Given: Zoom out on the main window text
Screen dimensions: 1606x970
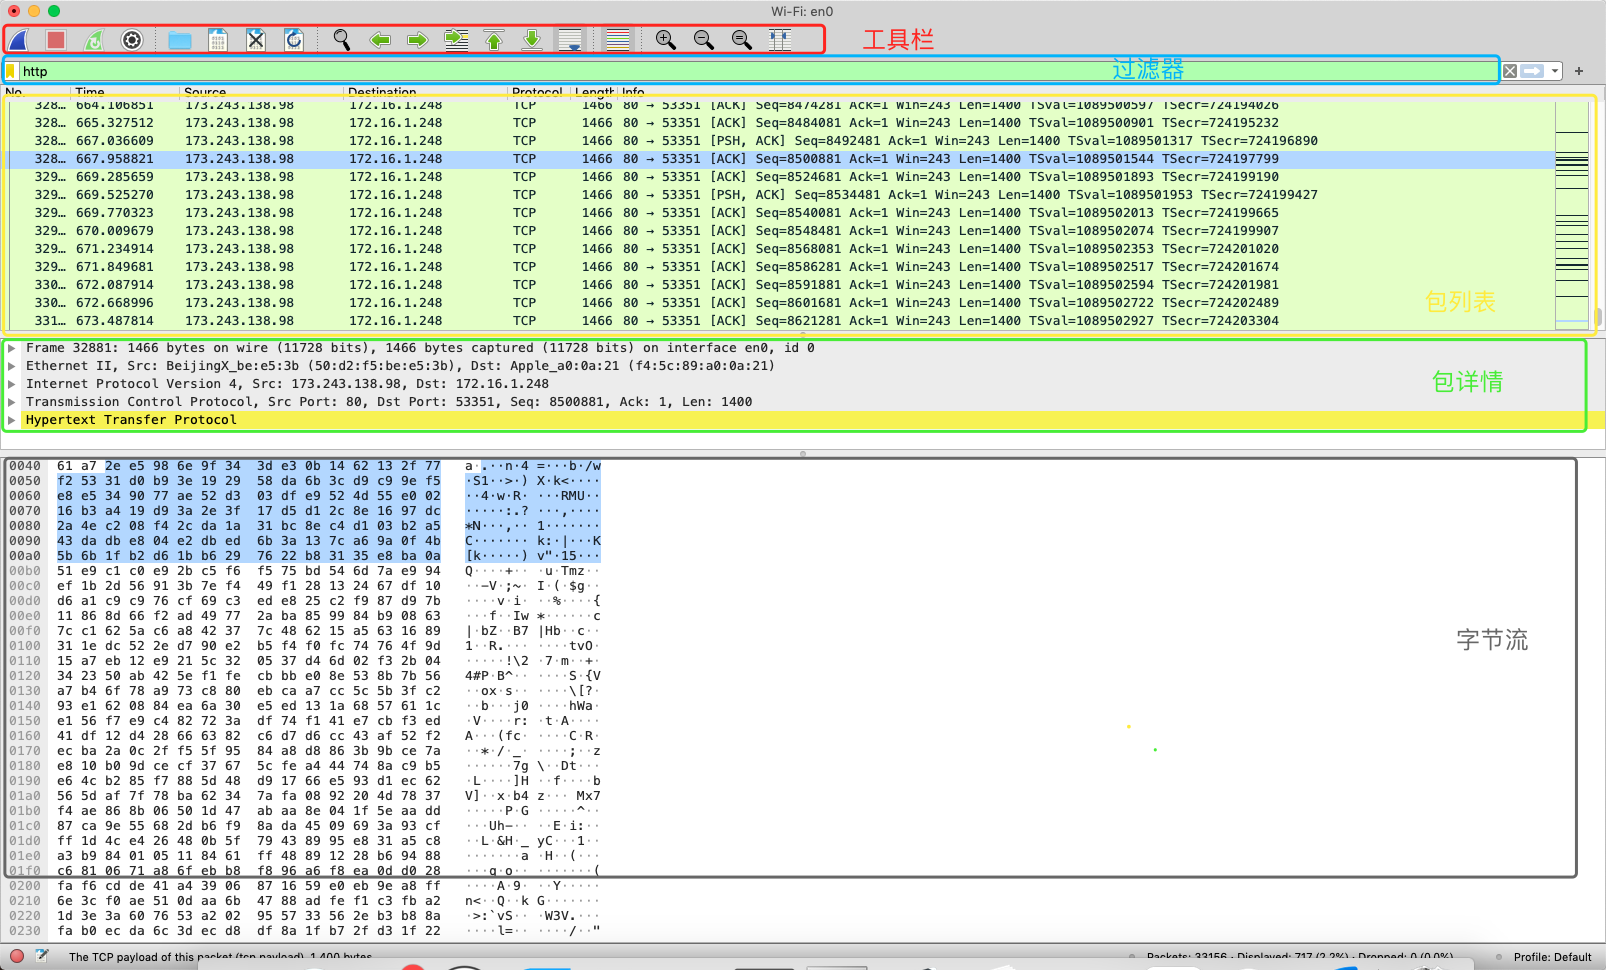Looking at the screenshot, I should (x=704, y=40).
